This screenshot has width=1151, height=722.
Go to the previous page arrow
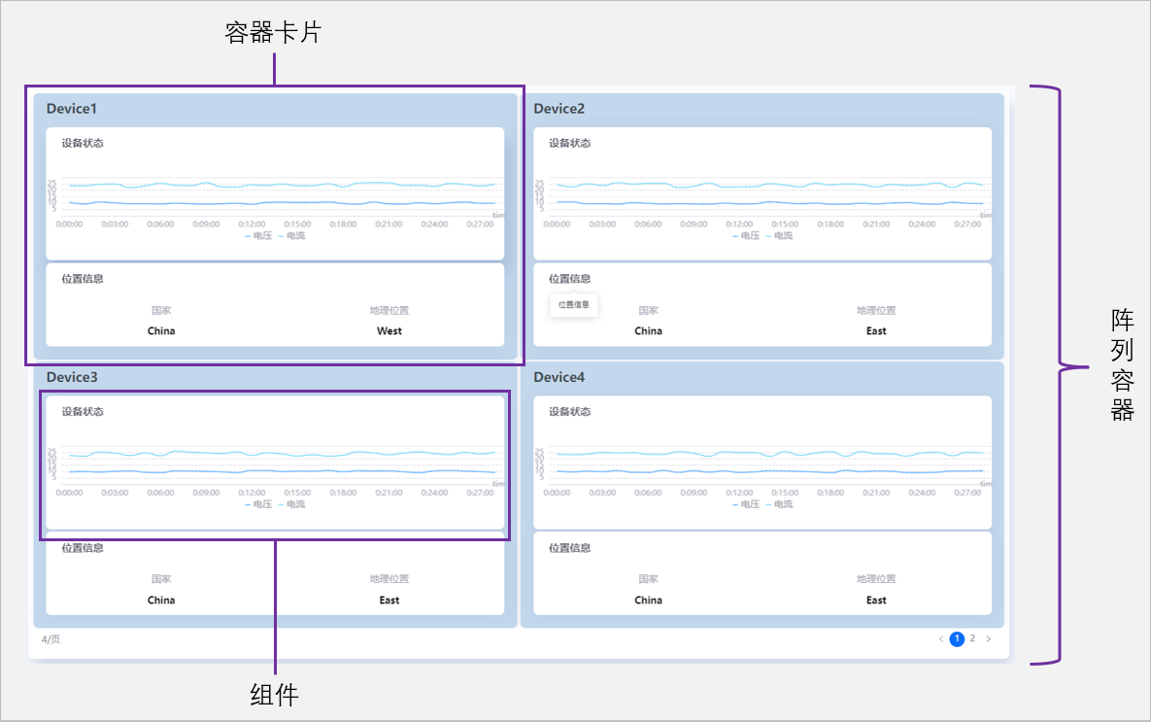point(940,639)
